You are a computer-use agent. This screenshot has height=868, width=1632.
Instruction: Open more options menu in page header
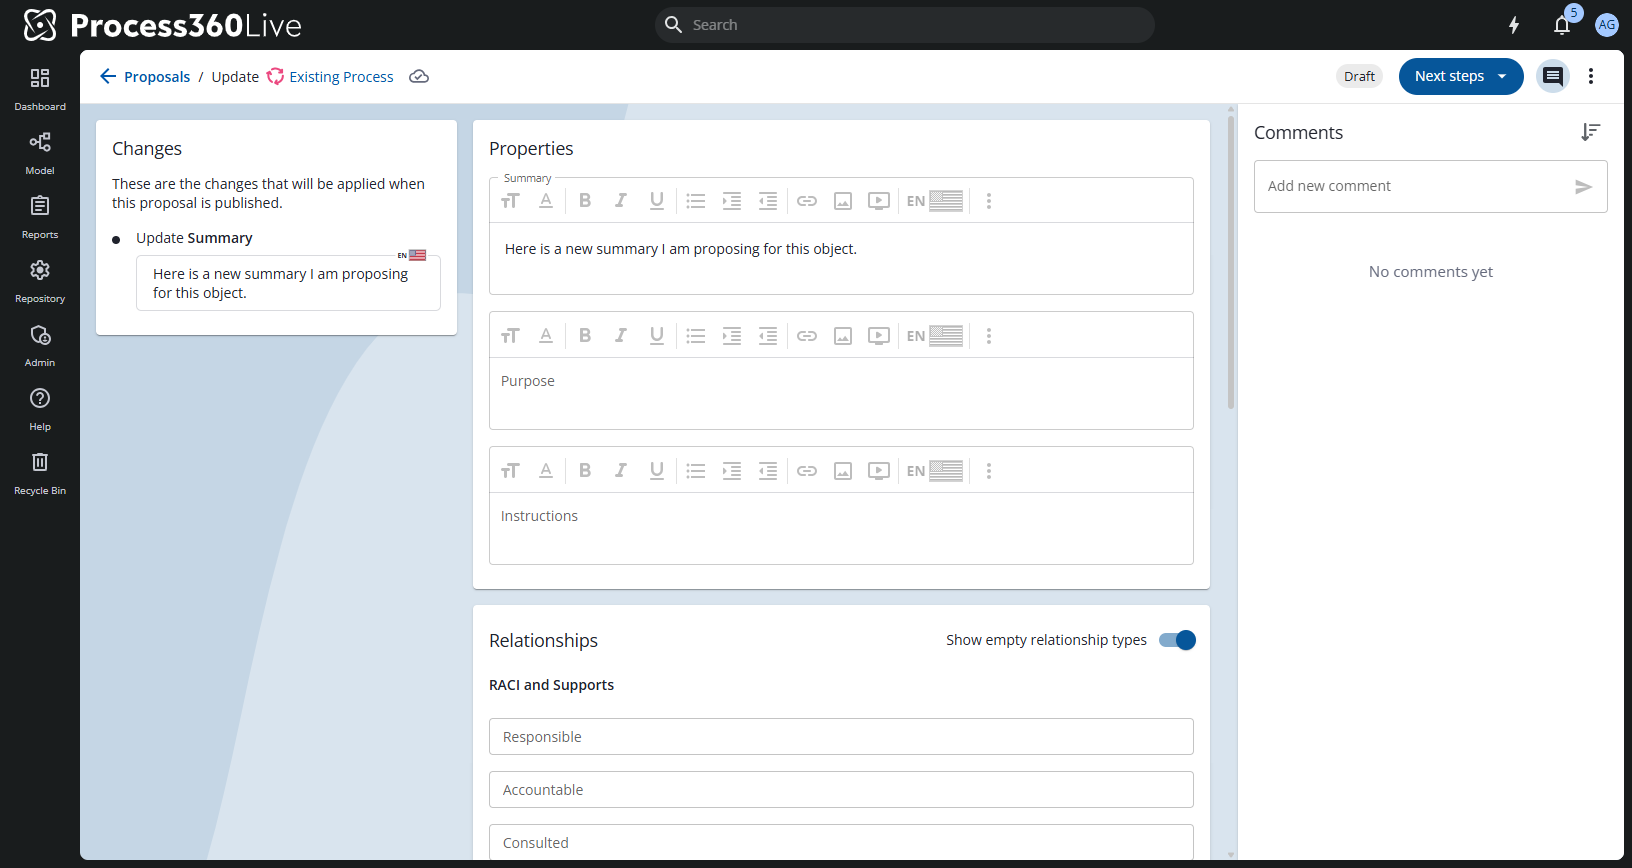point(1591,76)
